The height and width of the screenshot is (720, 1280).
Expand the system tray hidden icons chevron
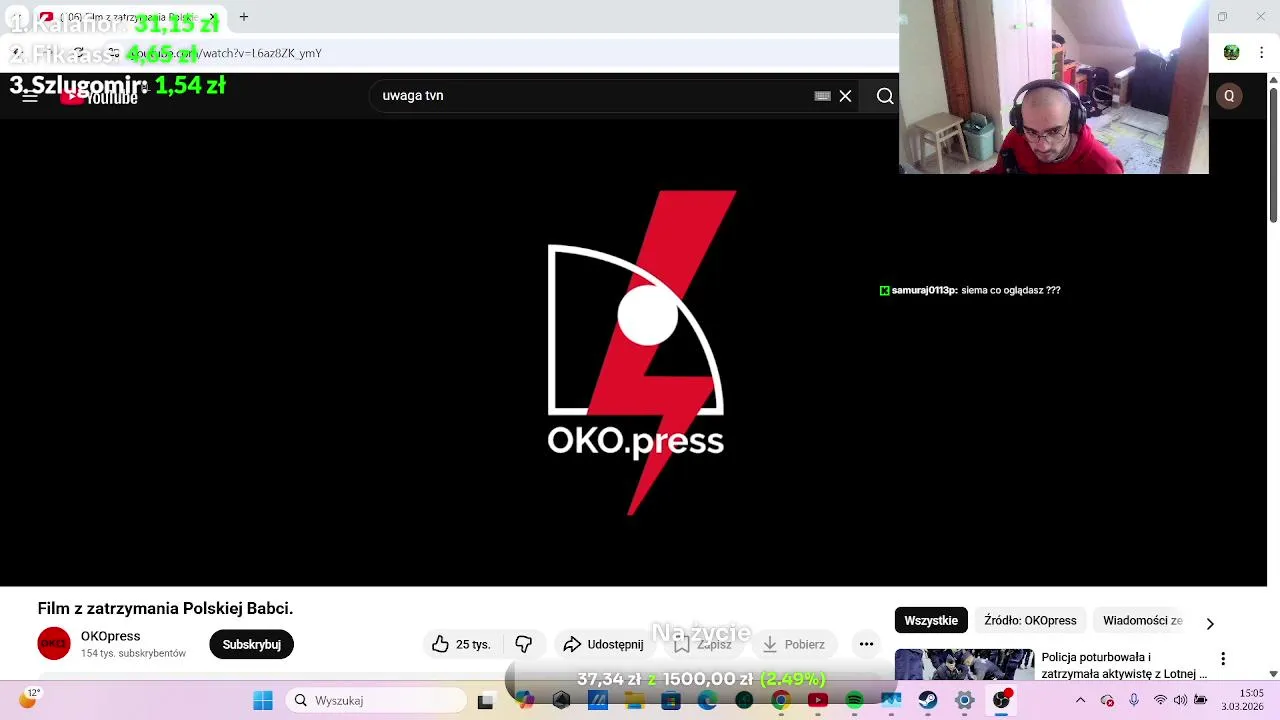point(1080,701)
